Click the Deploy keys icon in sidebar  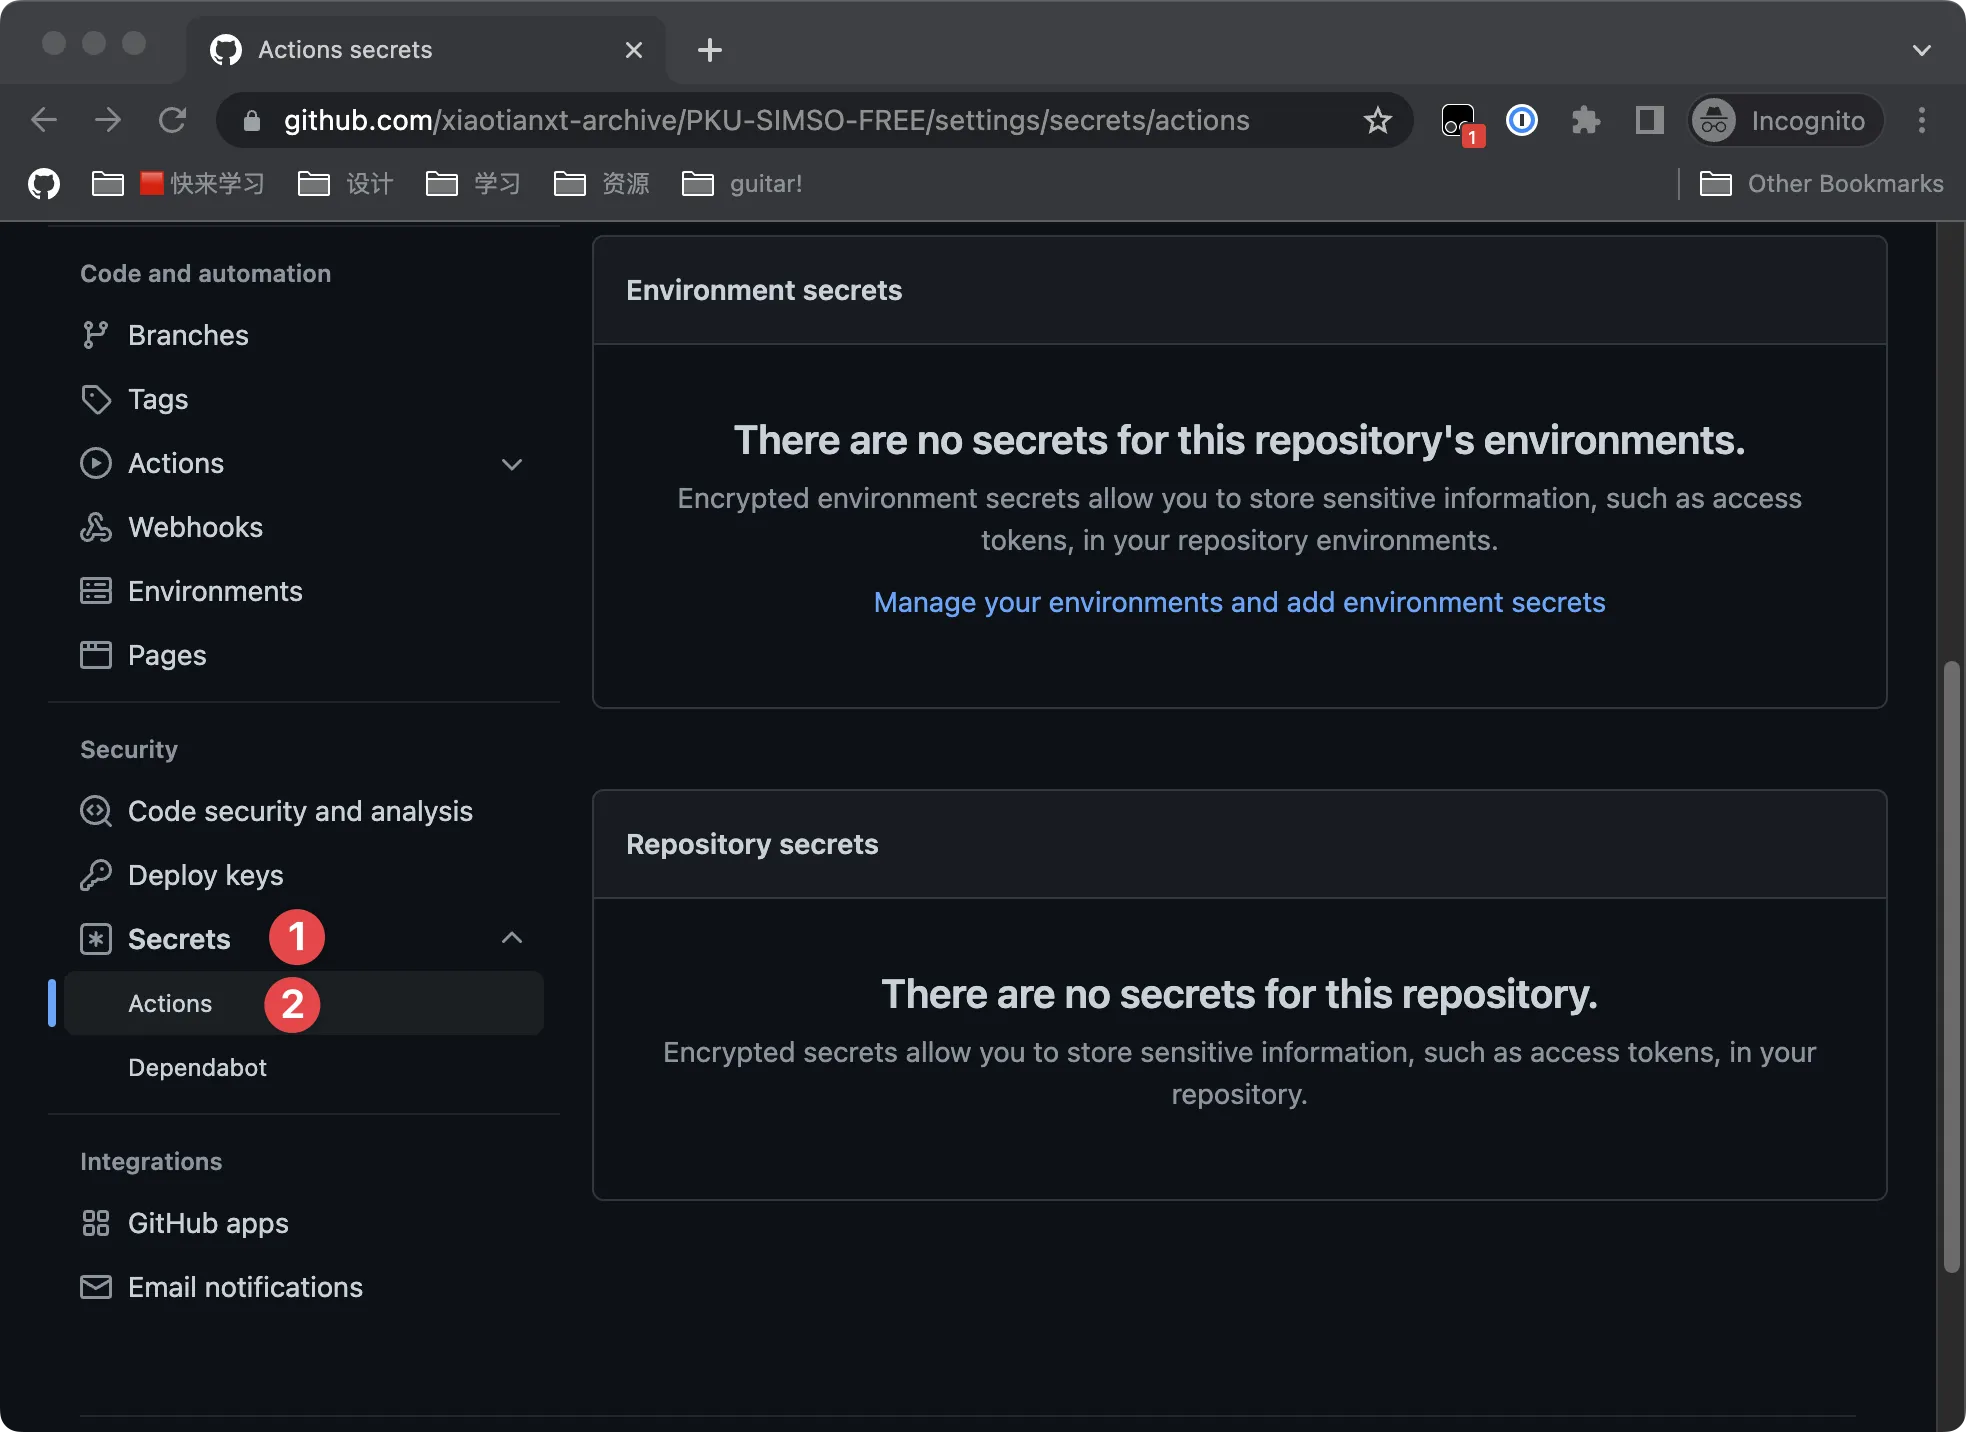(96, 875)
